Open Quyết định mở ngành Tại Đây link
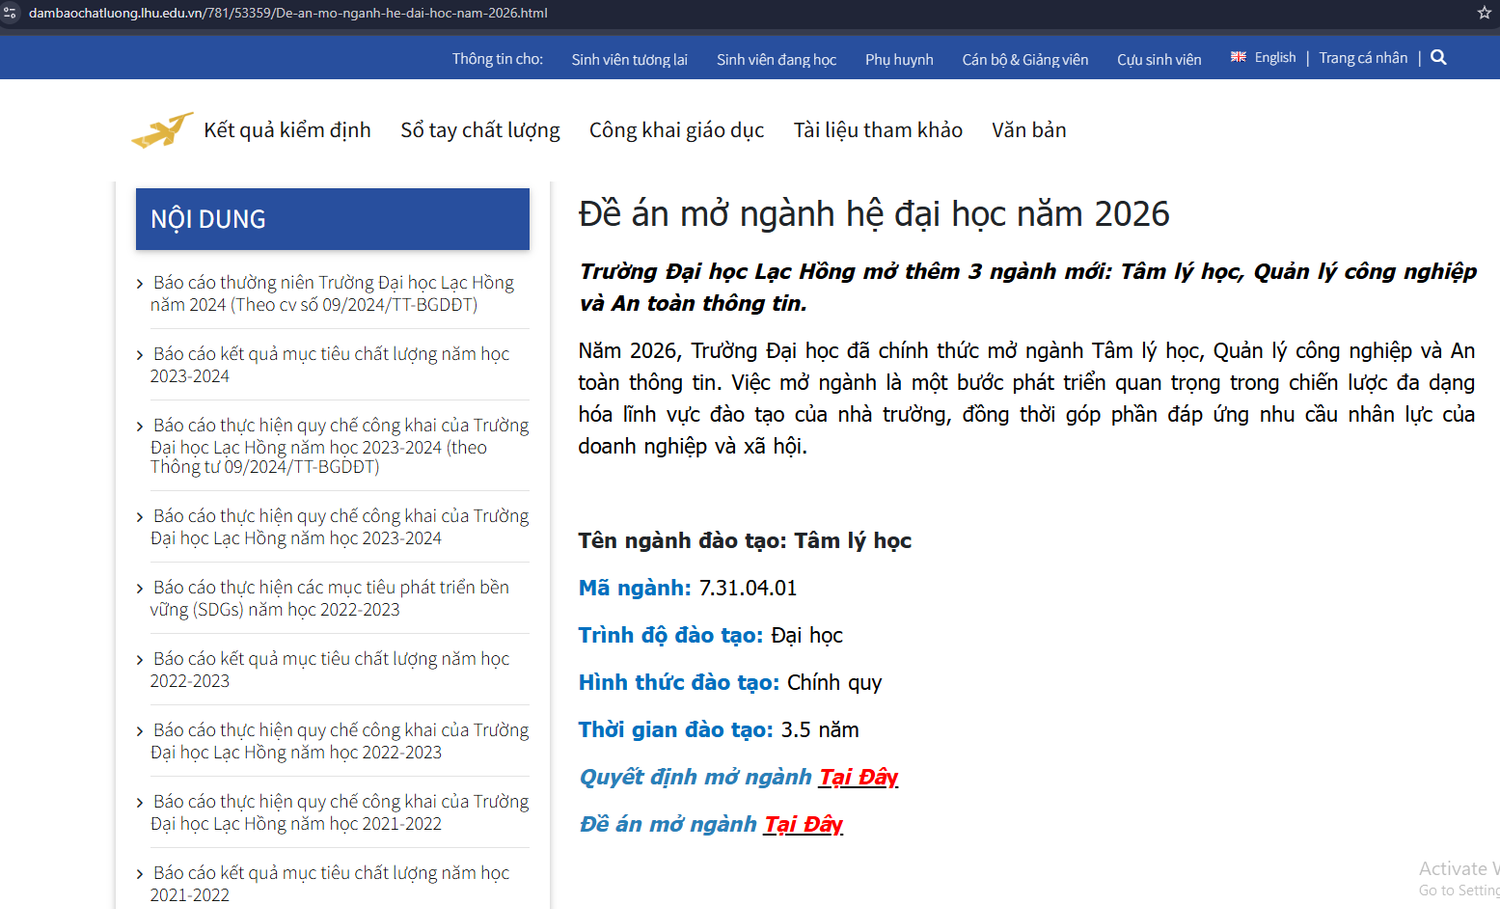This screenshot has width=1500, height=909. click(x=858, y=777)
